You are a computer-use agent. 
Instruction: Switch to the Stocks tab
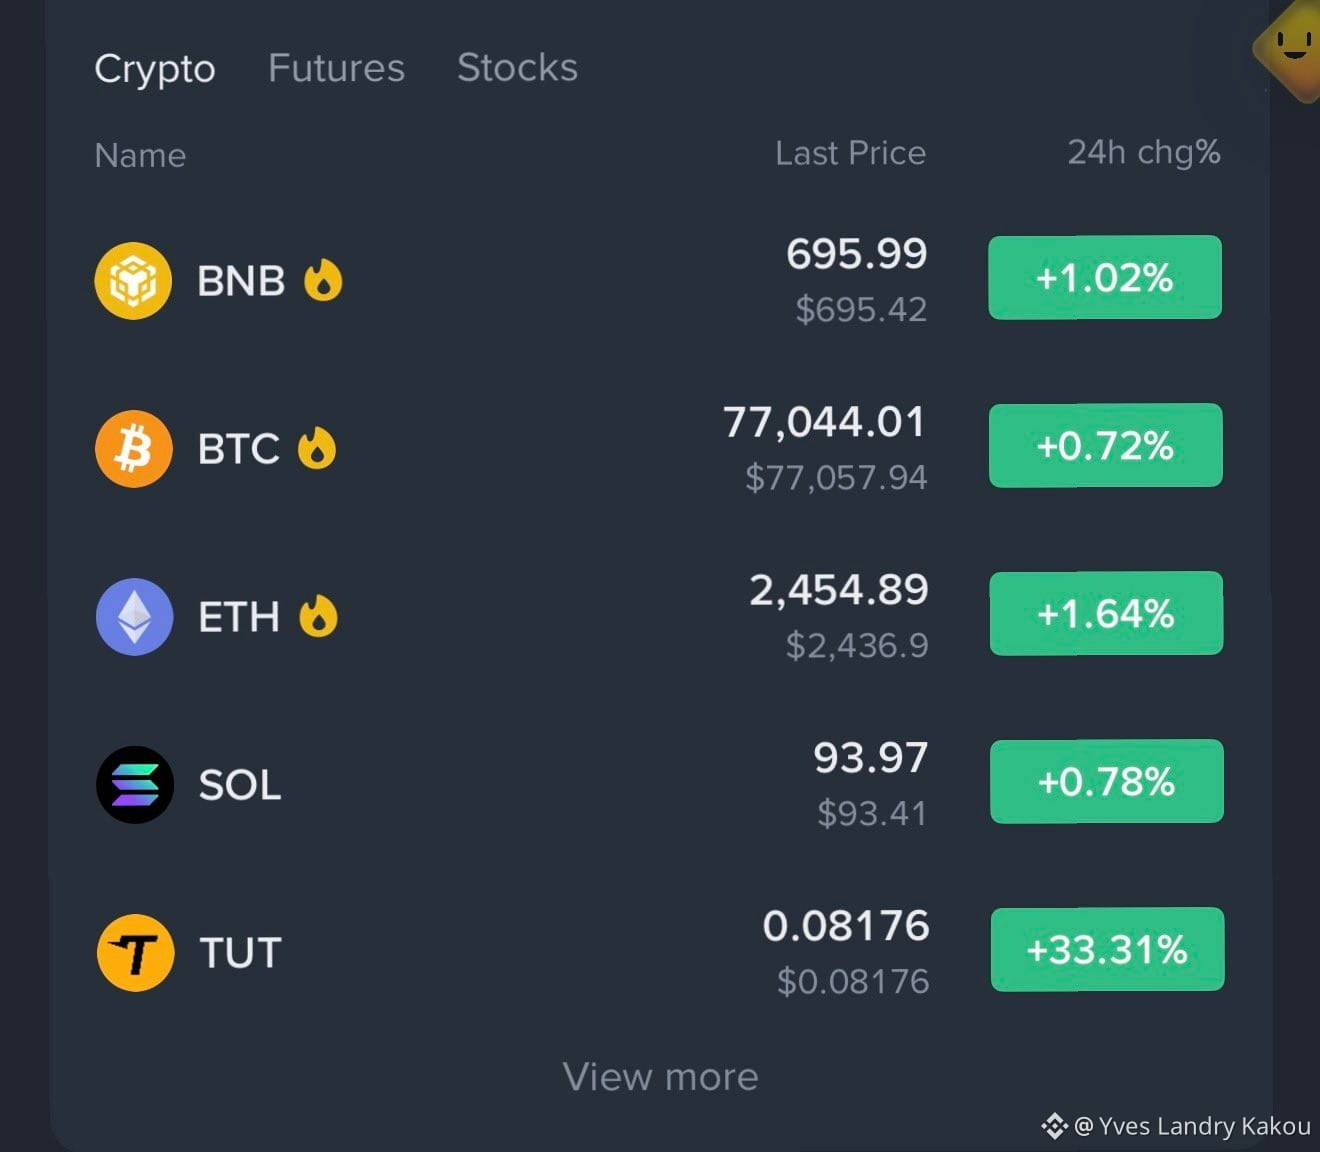[x=517, y=68]
